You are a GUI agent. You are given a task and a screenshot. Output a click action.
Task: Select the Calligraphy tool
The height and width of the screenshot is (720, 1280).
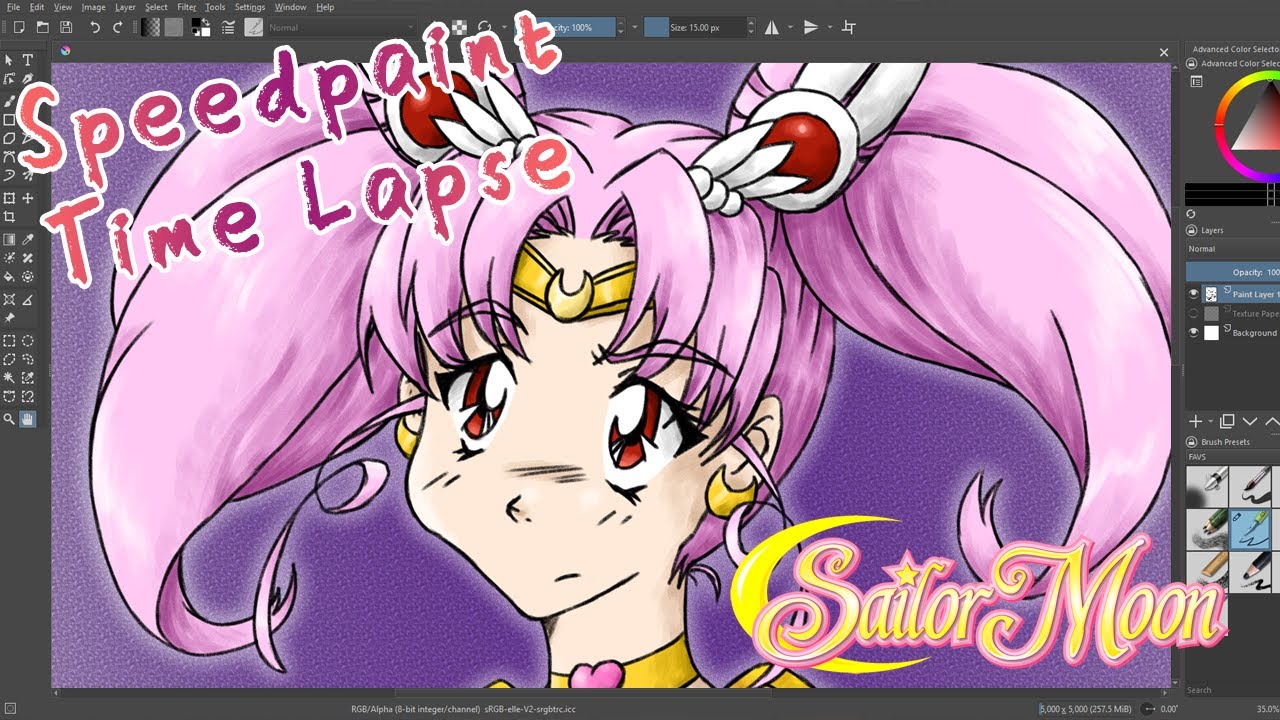(x=28, y=79)
